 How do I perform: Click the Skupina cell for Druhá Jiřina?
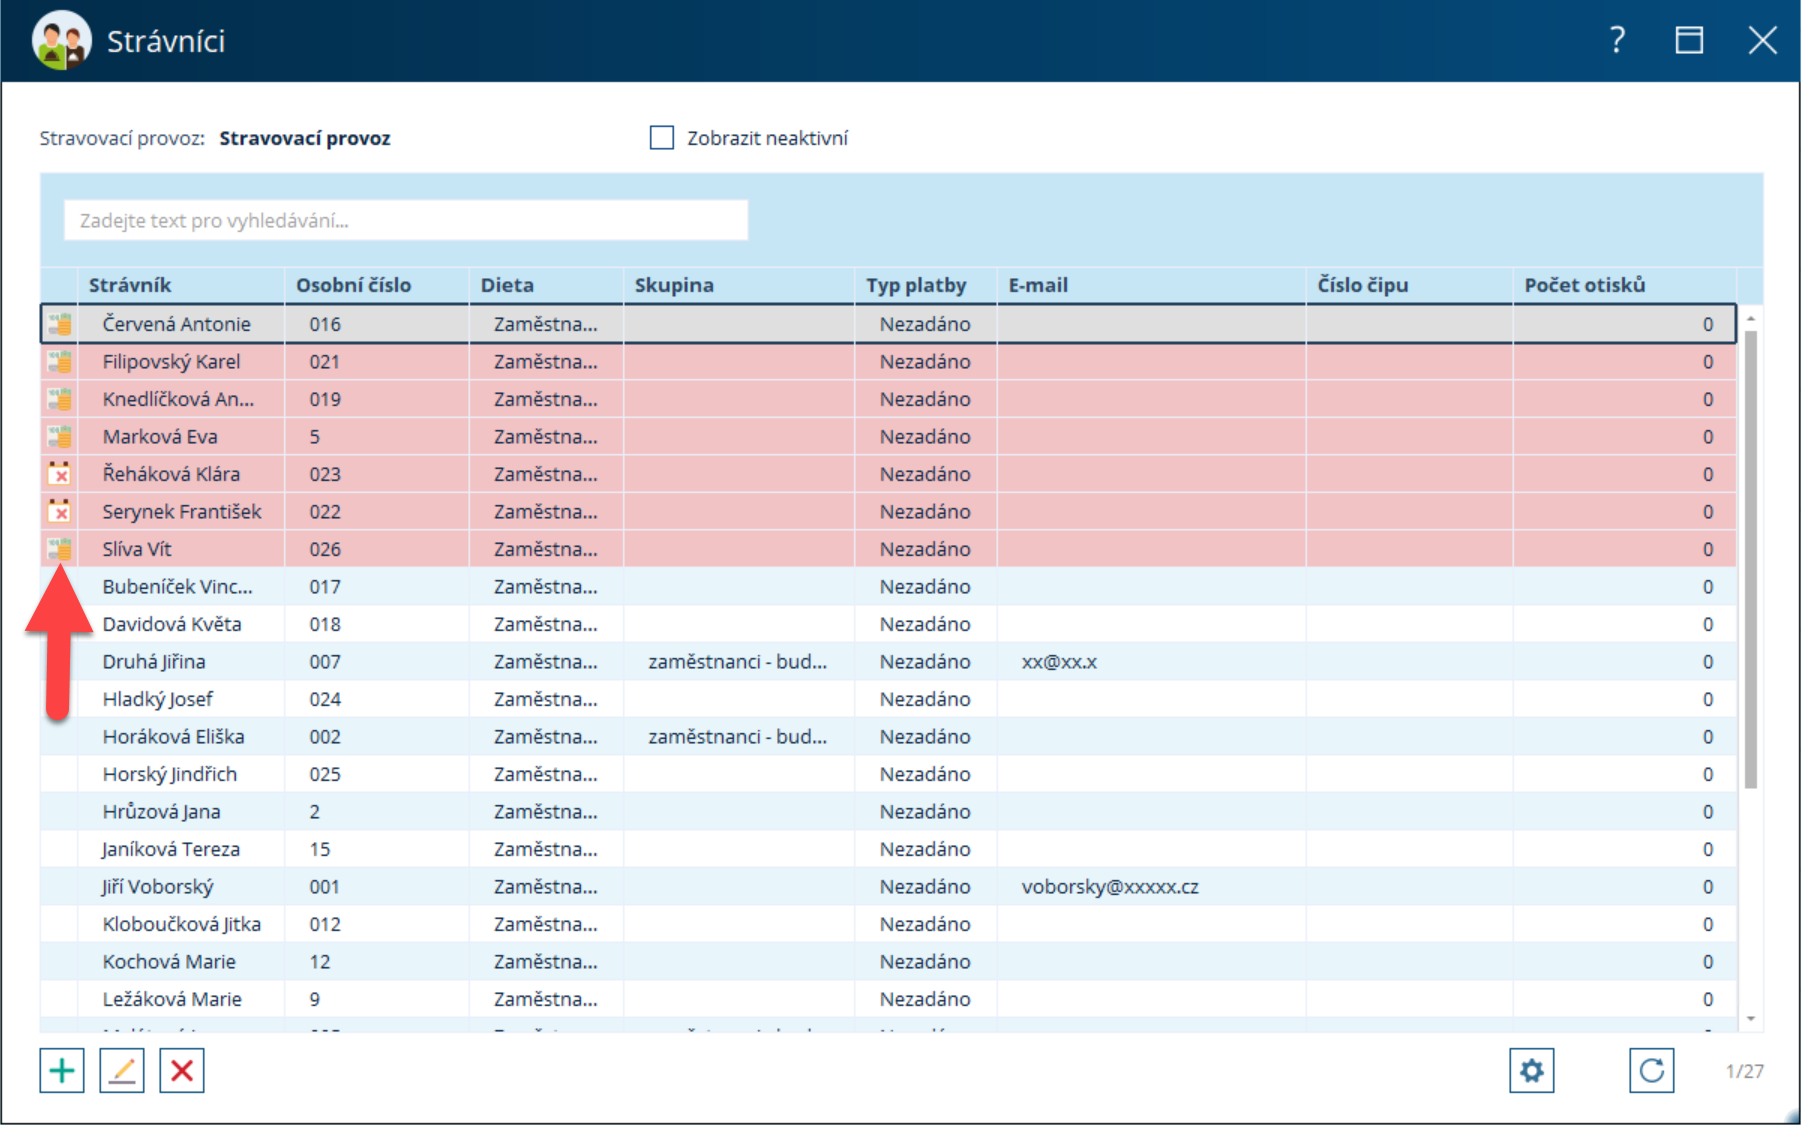tap(738, 662)
